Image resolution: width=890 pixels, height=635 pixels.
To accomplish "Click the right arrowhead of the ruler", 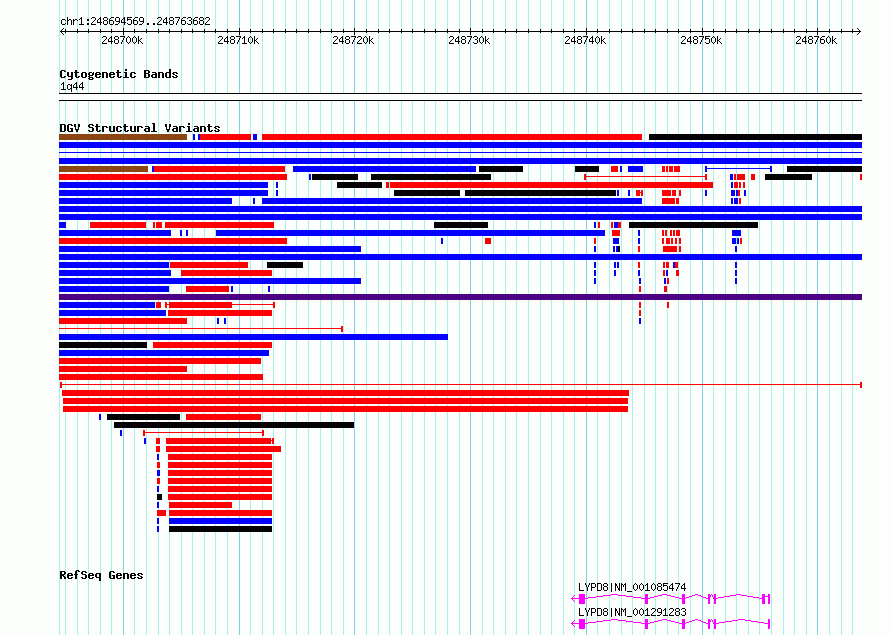I will click(x=859, y=31).
